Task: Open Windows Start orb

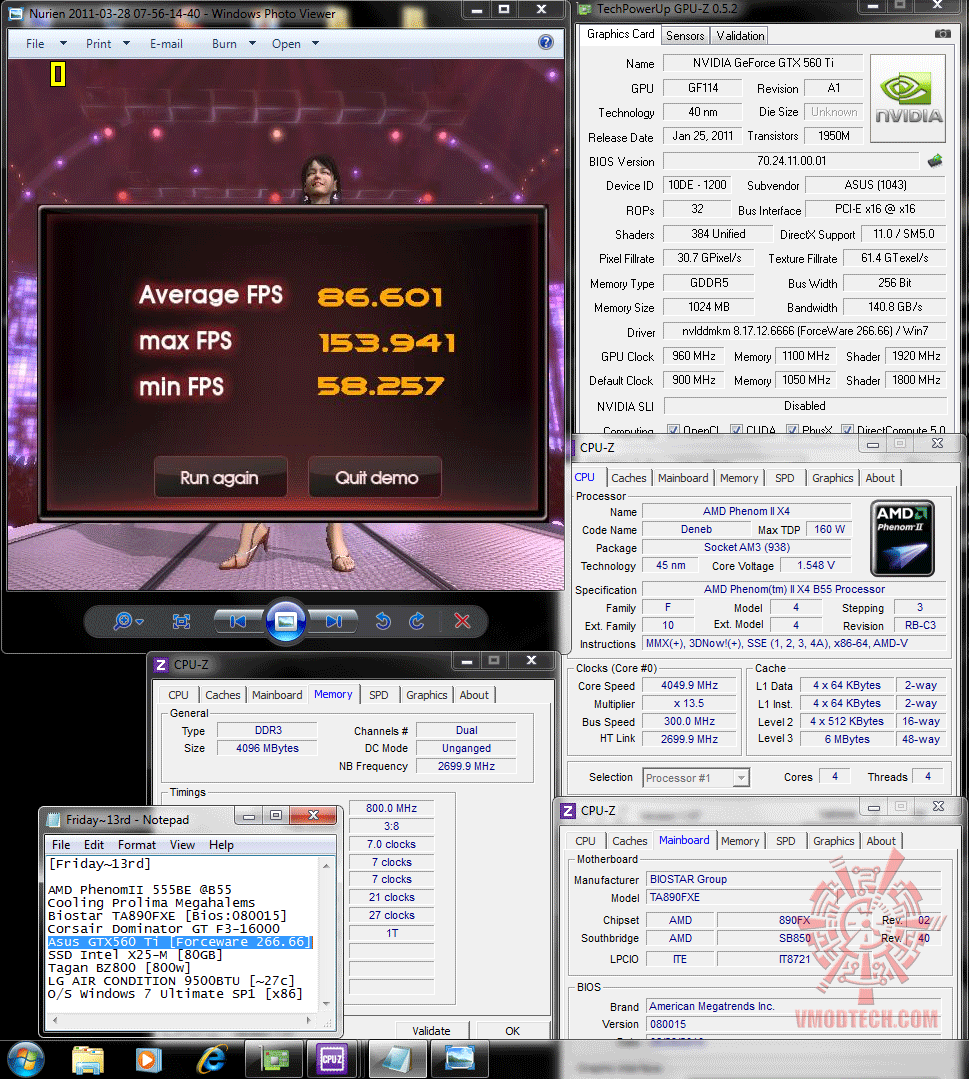Action: point(25,1060)
